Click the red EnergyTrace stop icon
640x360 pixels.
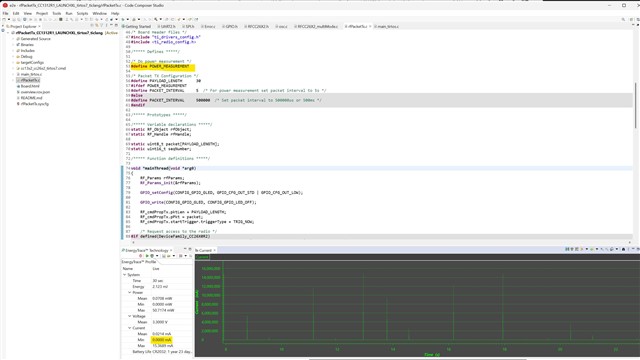[x=141, y=256]
